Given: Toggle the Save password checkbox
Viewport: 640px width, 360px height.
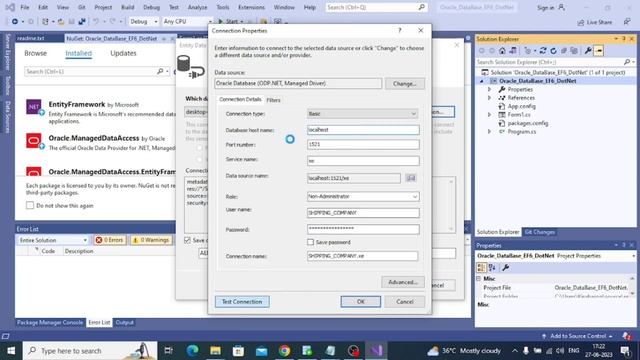Looking at the screenshot, I should click(x=311, y=242).
